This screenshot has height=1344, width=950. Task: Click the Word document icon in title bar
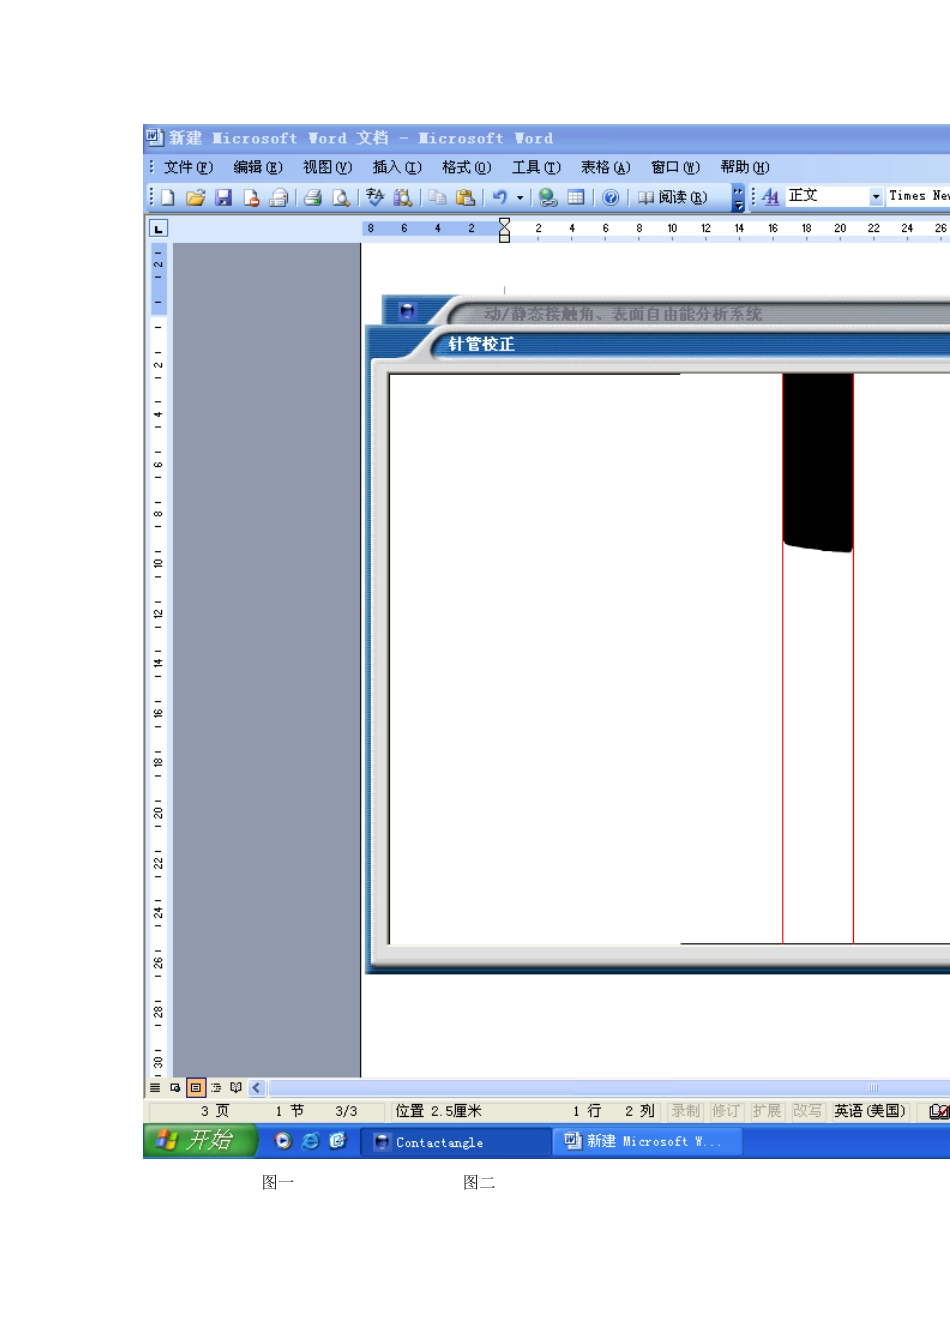click(x=155, y=137)
